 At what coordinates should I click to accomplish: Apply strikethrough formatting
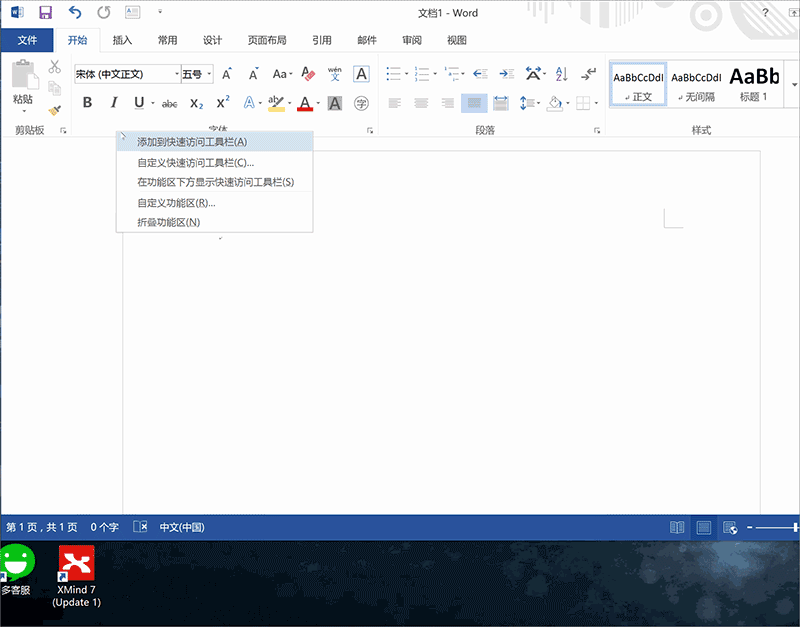click(x=169, y=103)
